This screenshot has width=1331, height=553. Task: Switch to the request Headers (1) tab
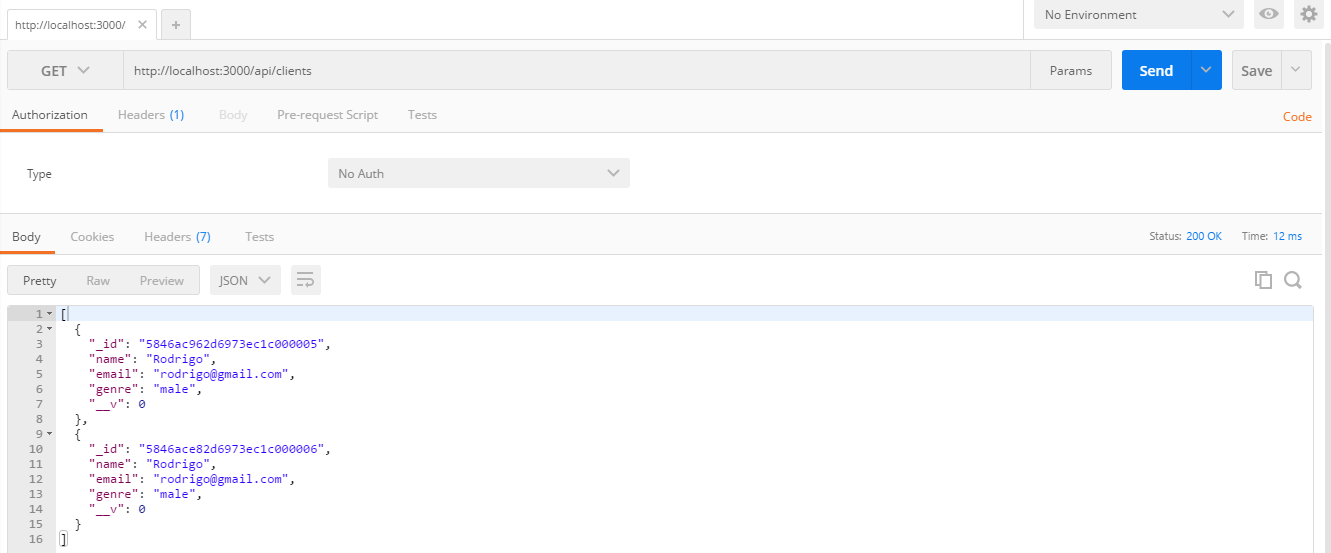[151, 115]
